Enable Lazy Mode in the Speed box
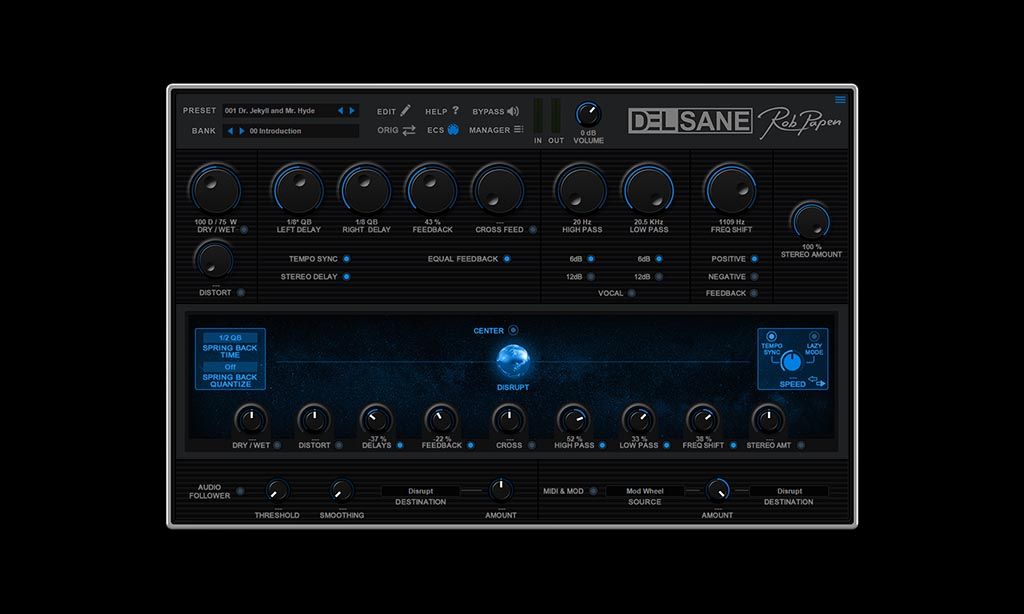1024x614 pixels. point(814,336)
